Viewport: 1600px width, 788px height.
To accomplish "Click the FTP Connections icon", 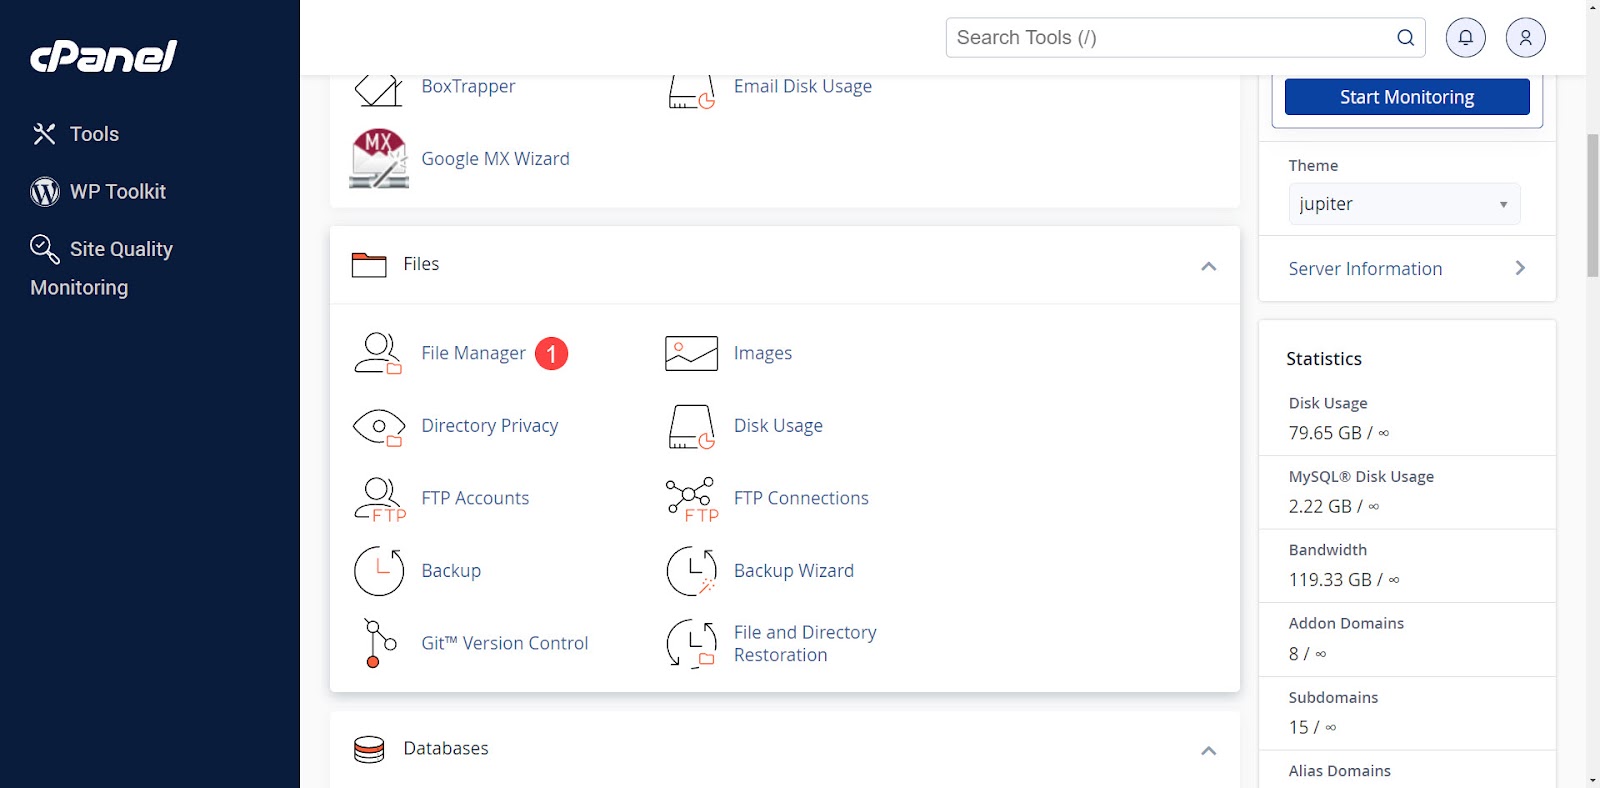I will [692, 499].
